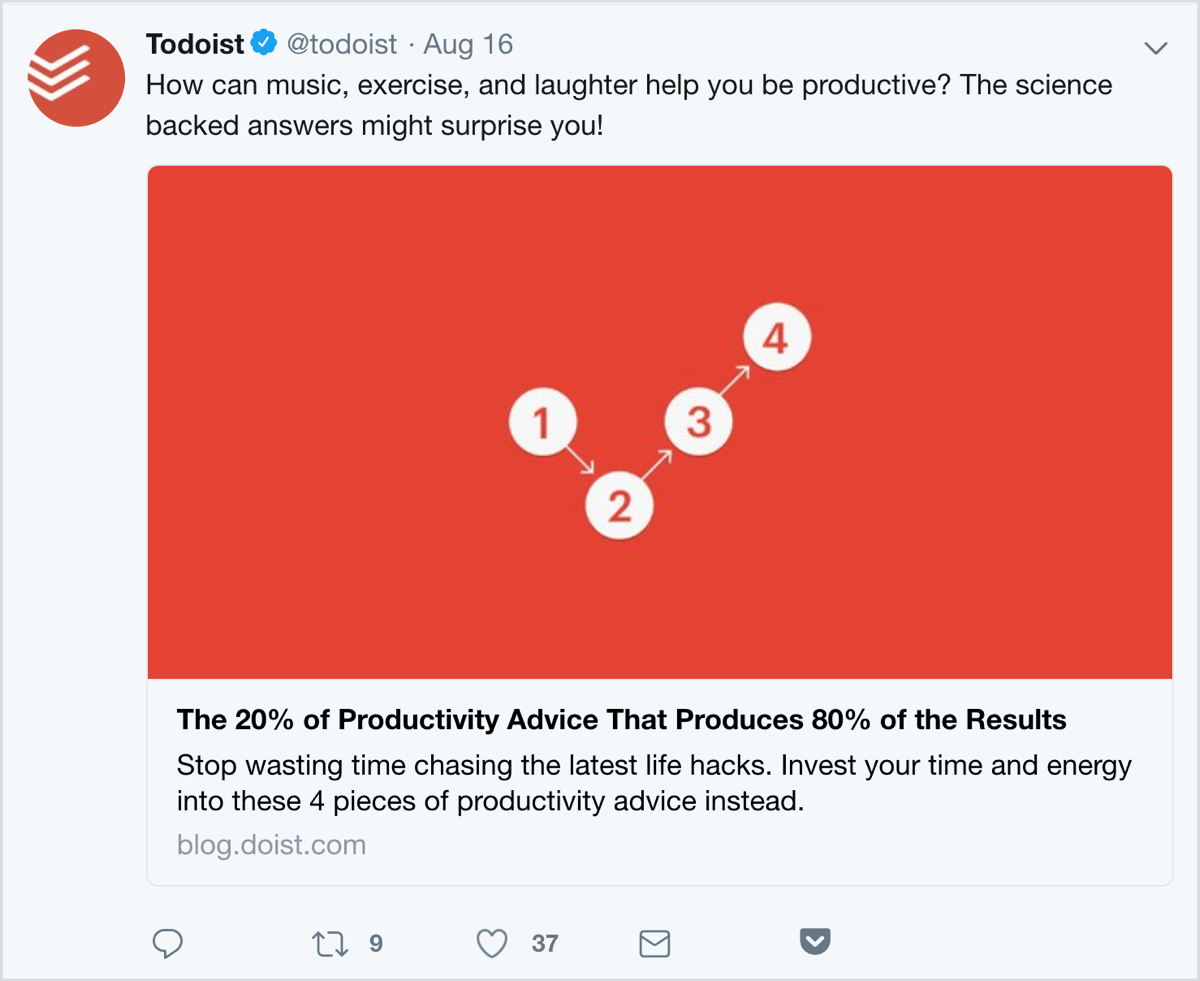Screen dimensions: 1200x981
Task: Save the tweet to Pocket
Action: pos(815,942)
